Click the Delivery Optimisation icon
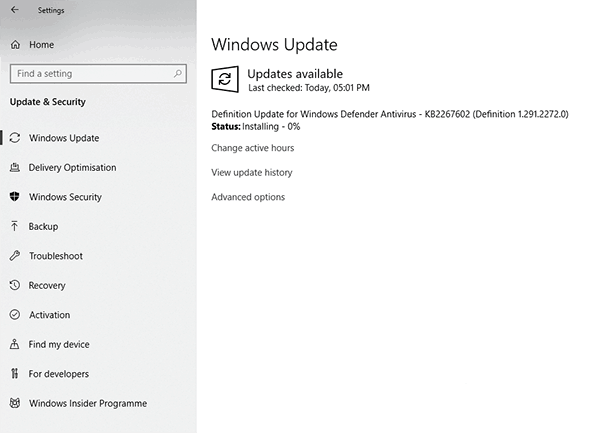 coord(15,167)
